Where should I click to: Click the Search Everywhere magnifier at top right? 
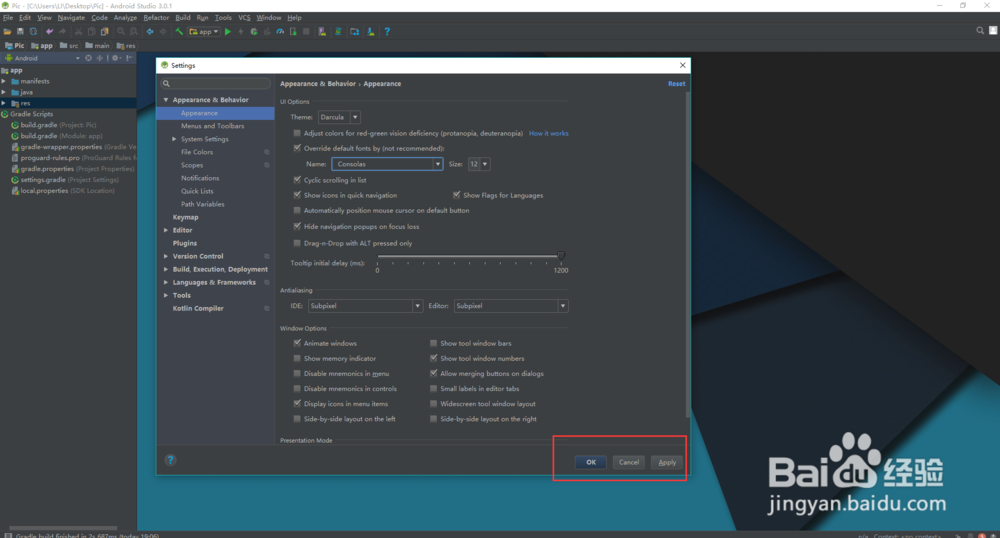click(x=980, y=31)
